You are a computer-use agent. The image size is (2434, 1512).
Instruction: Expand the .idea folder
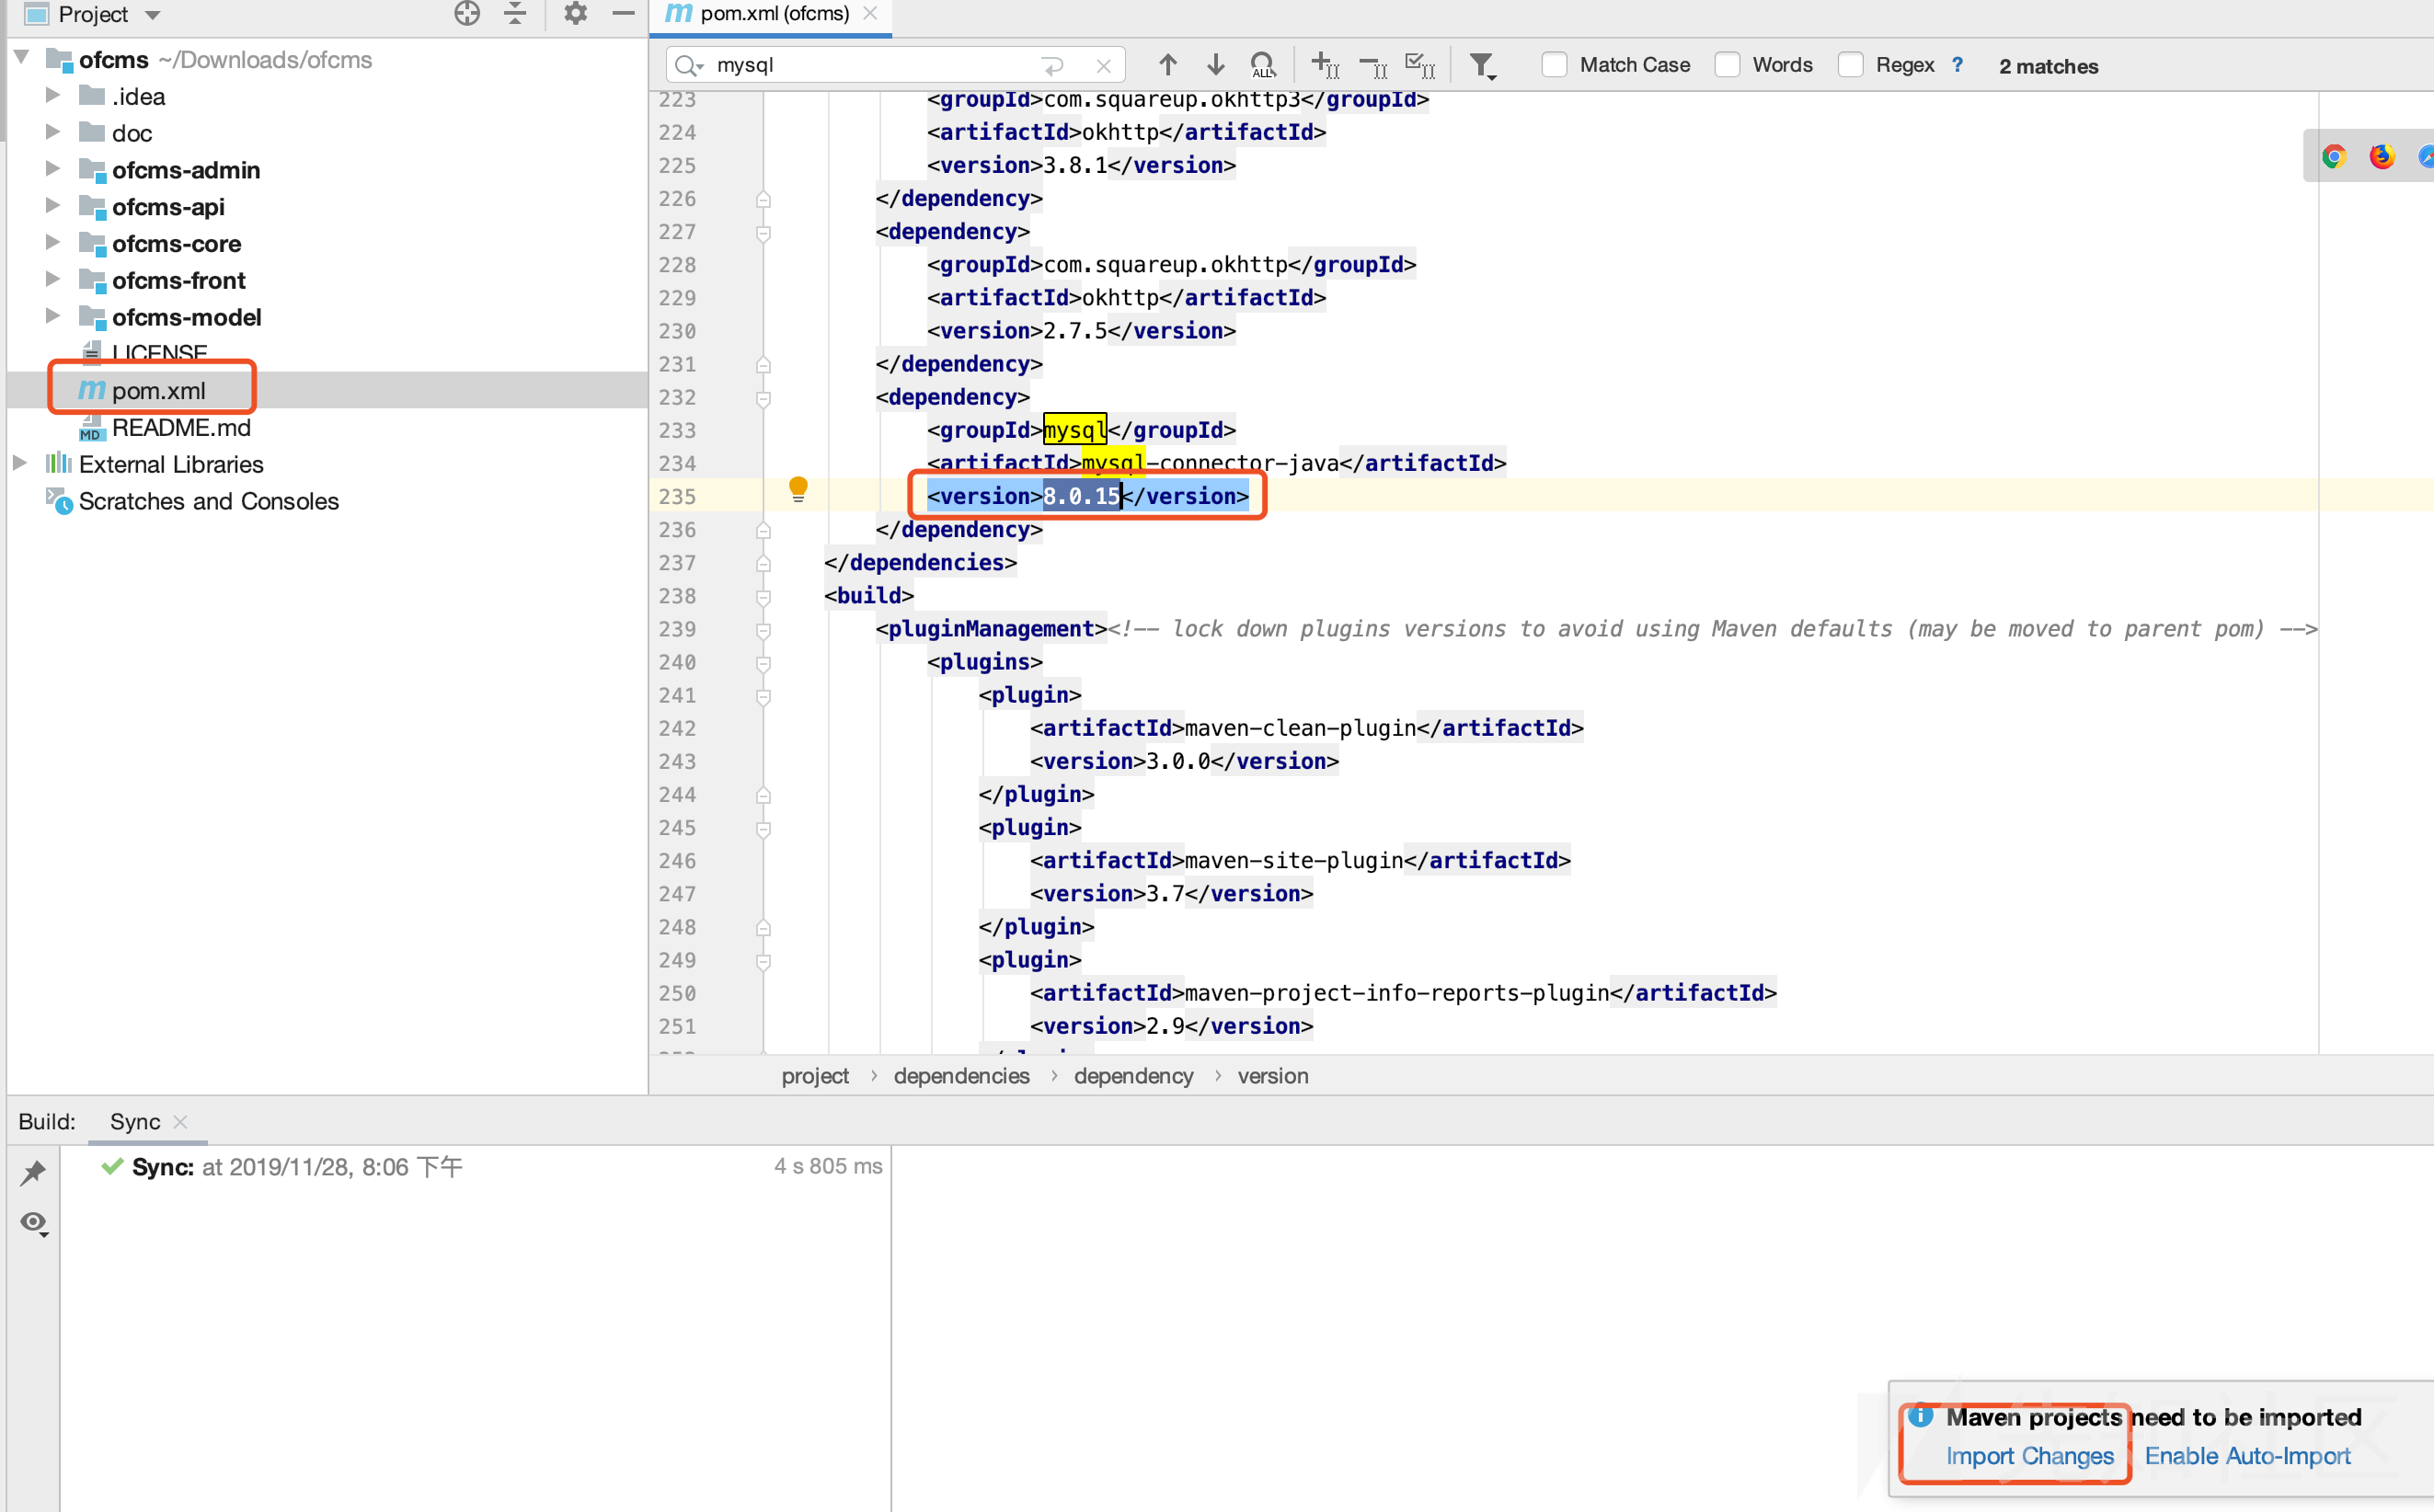coord(52,95)
